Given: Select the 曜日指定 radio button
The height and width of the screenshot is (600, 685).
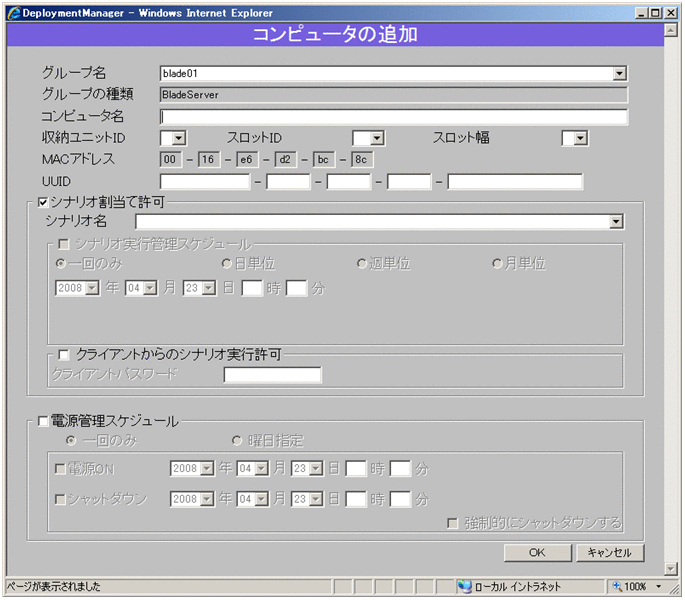Looking at the screenshot, I should tap(237, 440).
